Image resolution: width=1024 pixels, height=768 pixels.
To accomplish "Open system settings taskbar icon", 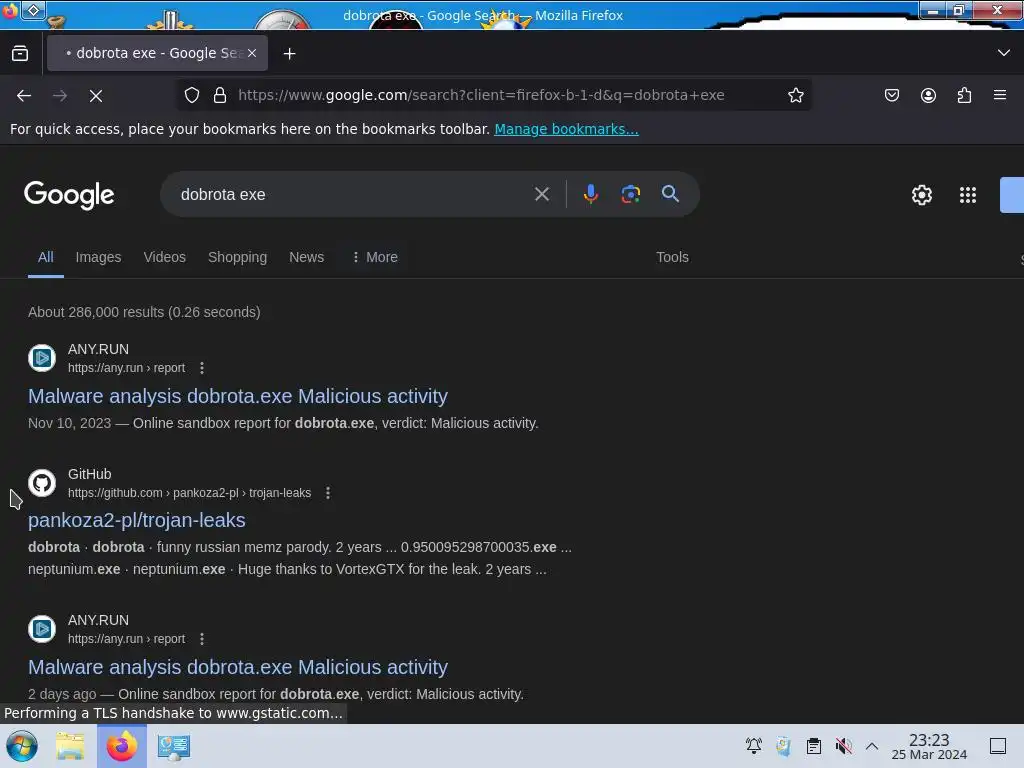I will 174,746.
